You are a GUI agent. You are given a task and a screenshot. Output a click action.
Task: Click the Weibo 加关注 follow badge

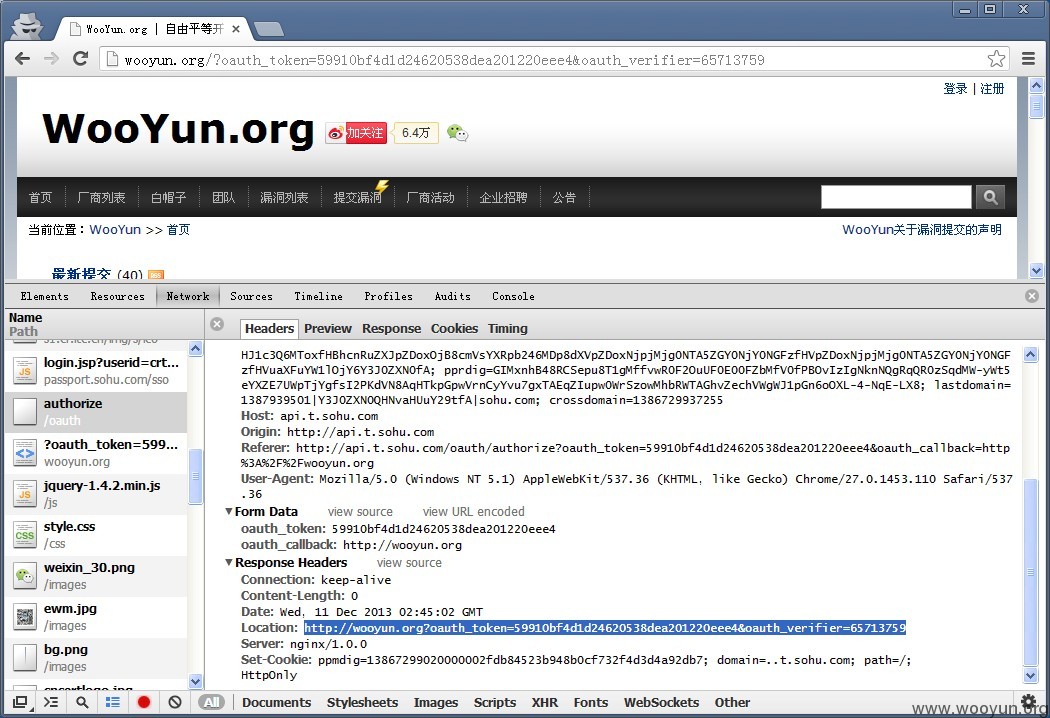[356, 133]
